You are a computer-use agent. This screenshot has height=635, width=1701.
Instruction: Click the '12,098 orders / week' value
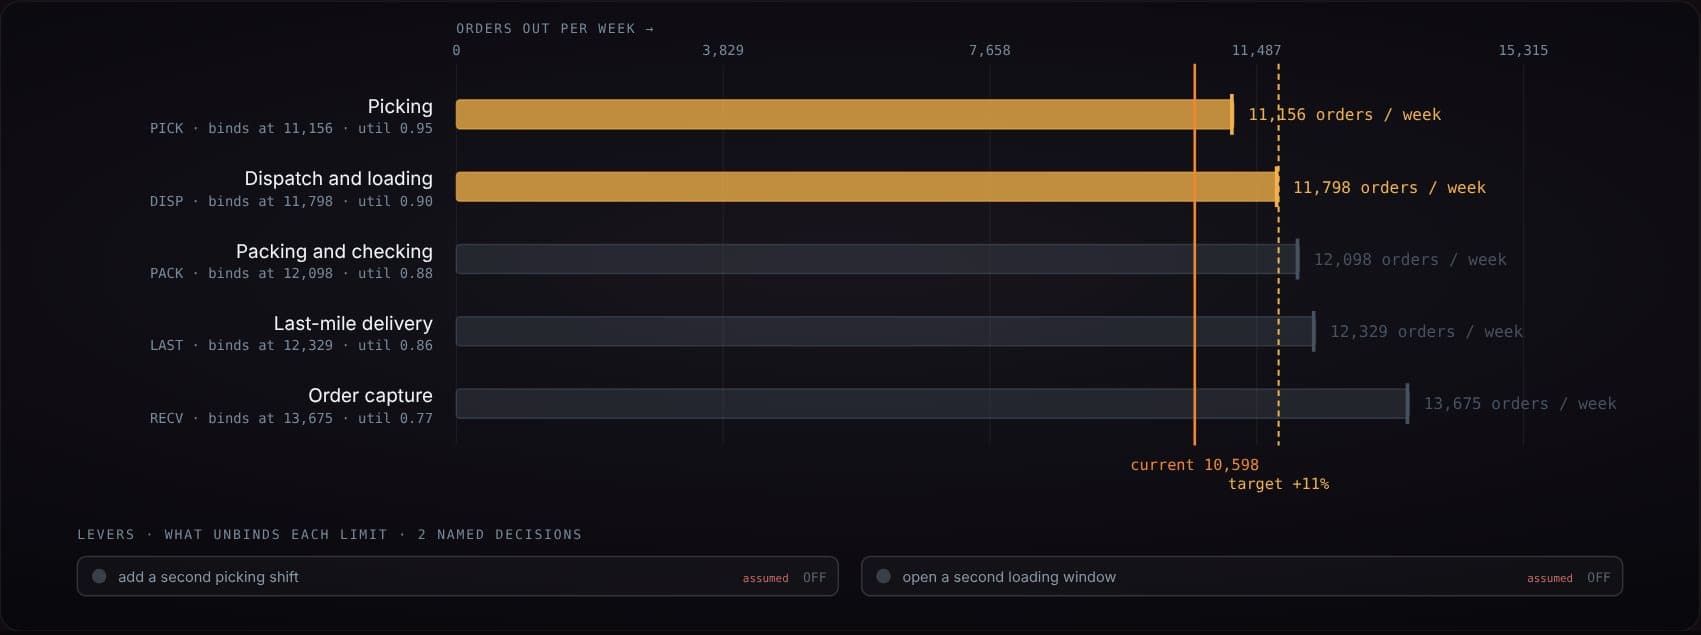1410,259
